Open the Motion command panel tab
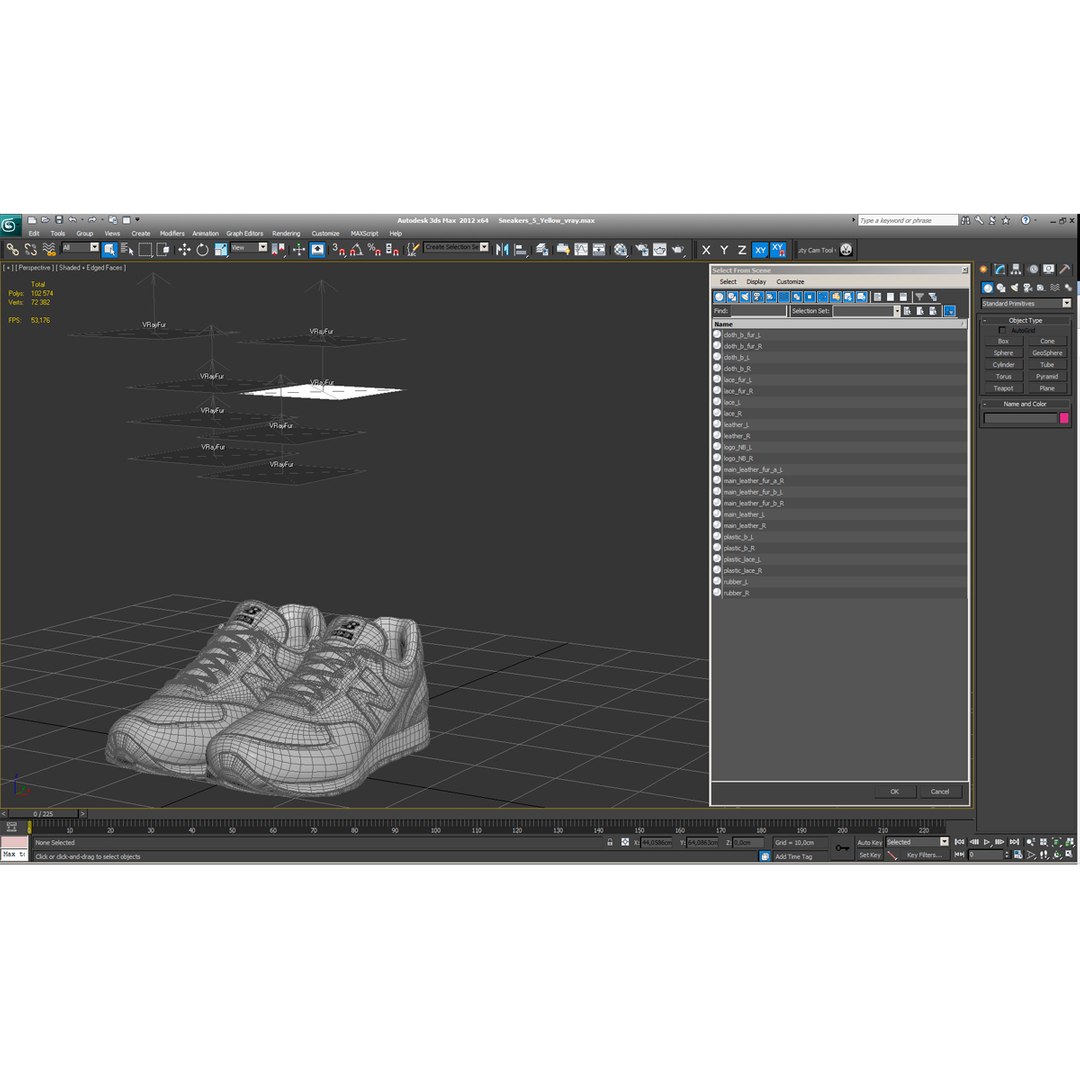Viewport: 1080px width, 1080px height. [1032, 269]
